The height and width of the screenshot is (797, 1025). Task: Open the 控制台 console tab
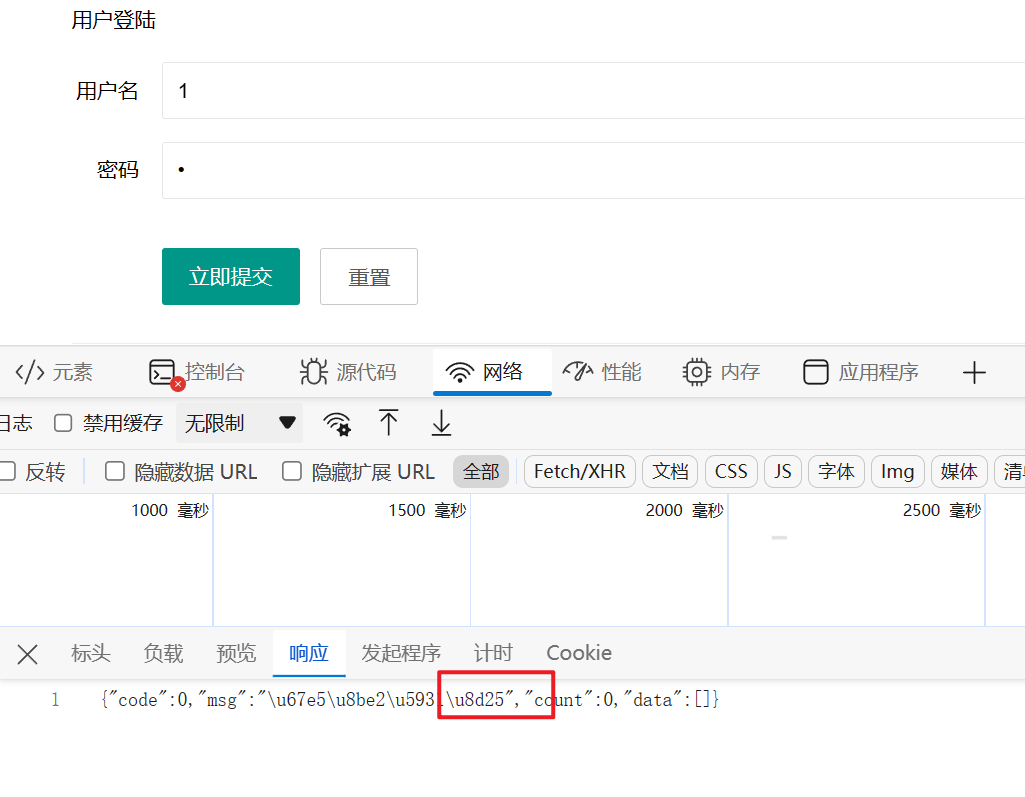(197, 373)
